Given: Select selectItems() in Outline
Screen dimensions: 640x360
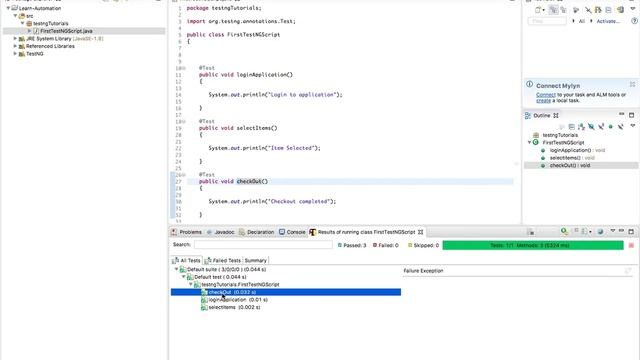Looking at the screenshot, I should pos(572,158).
